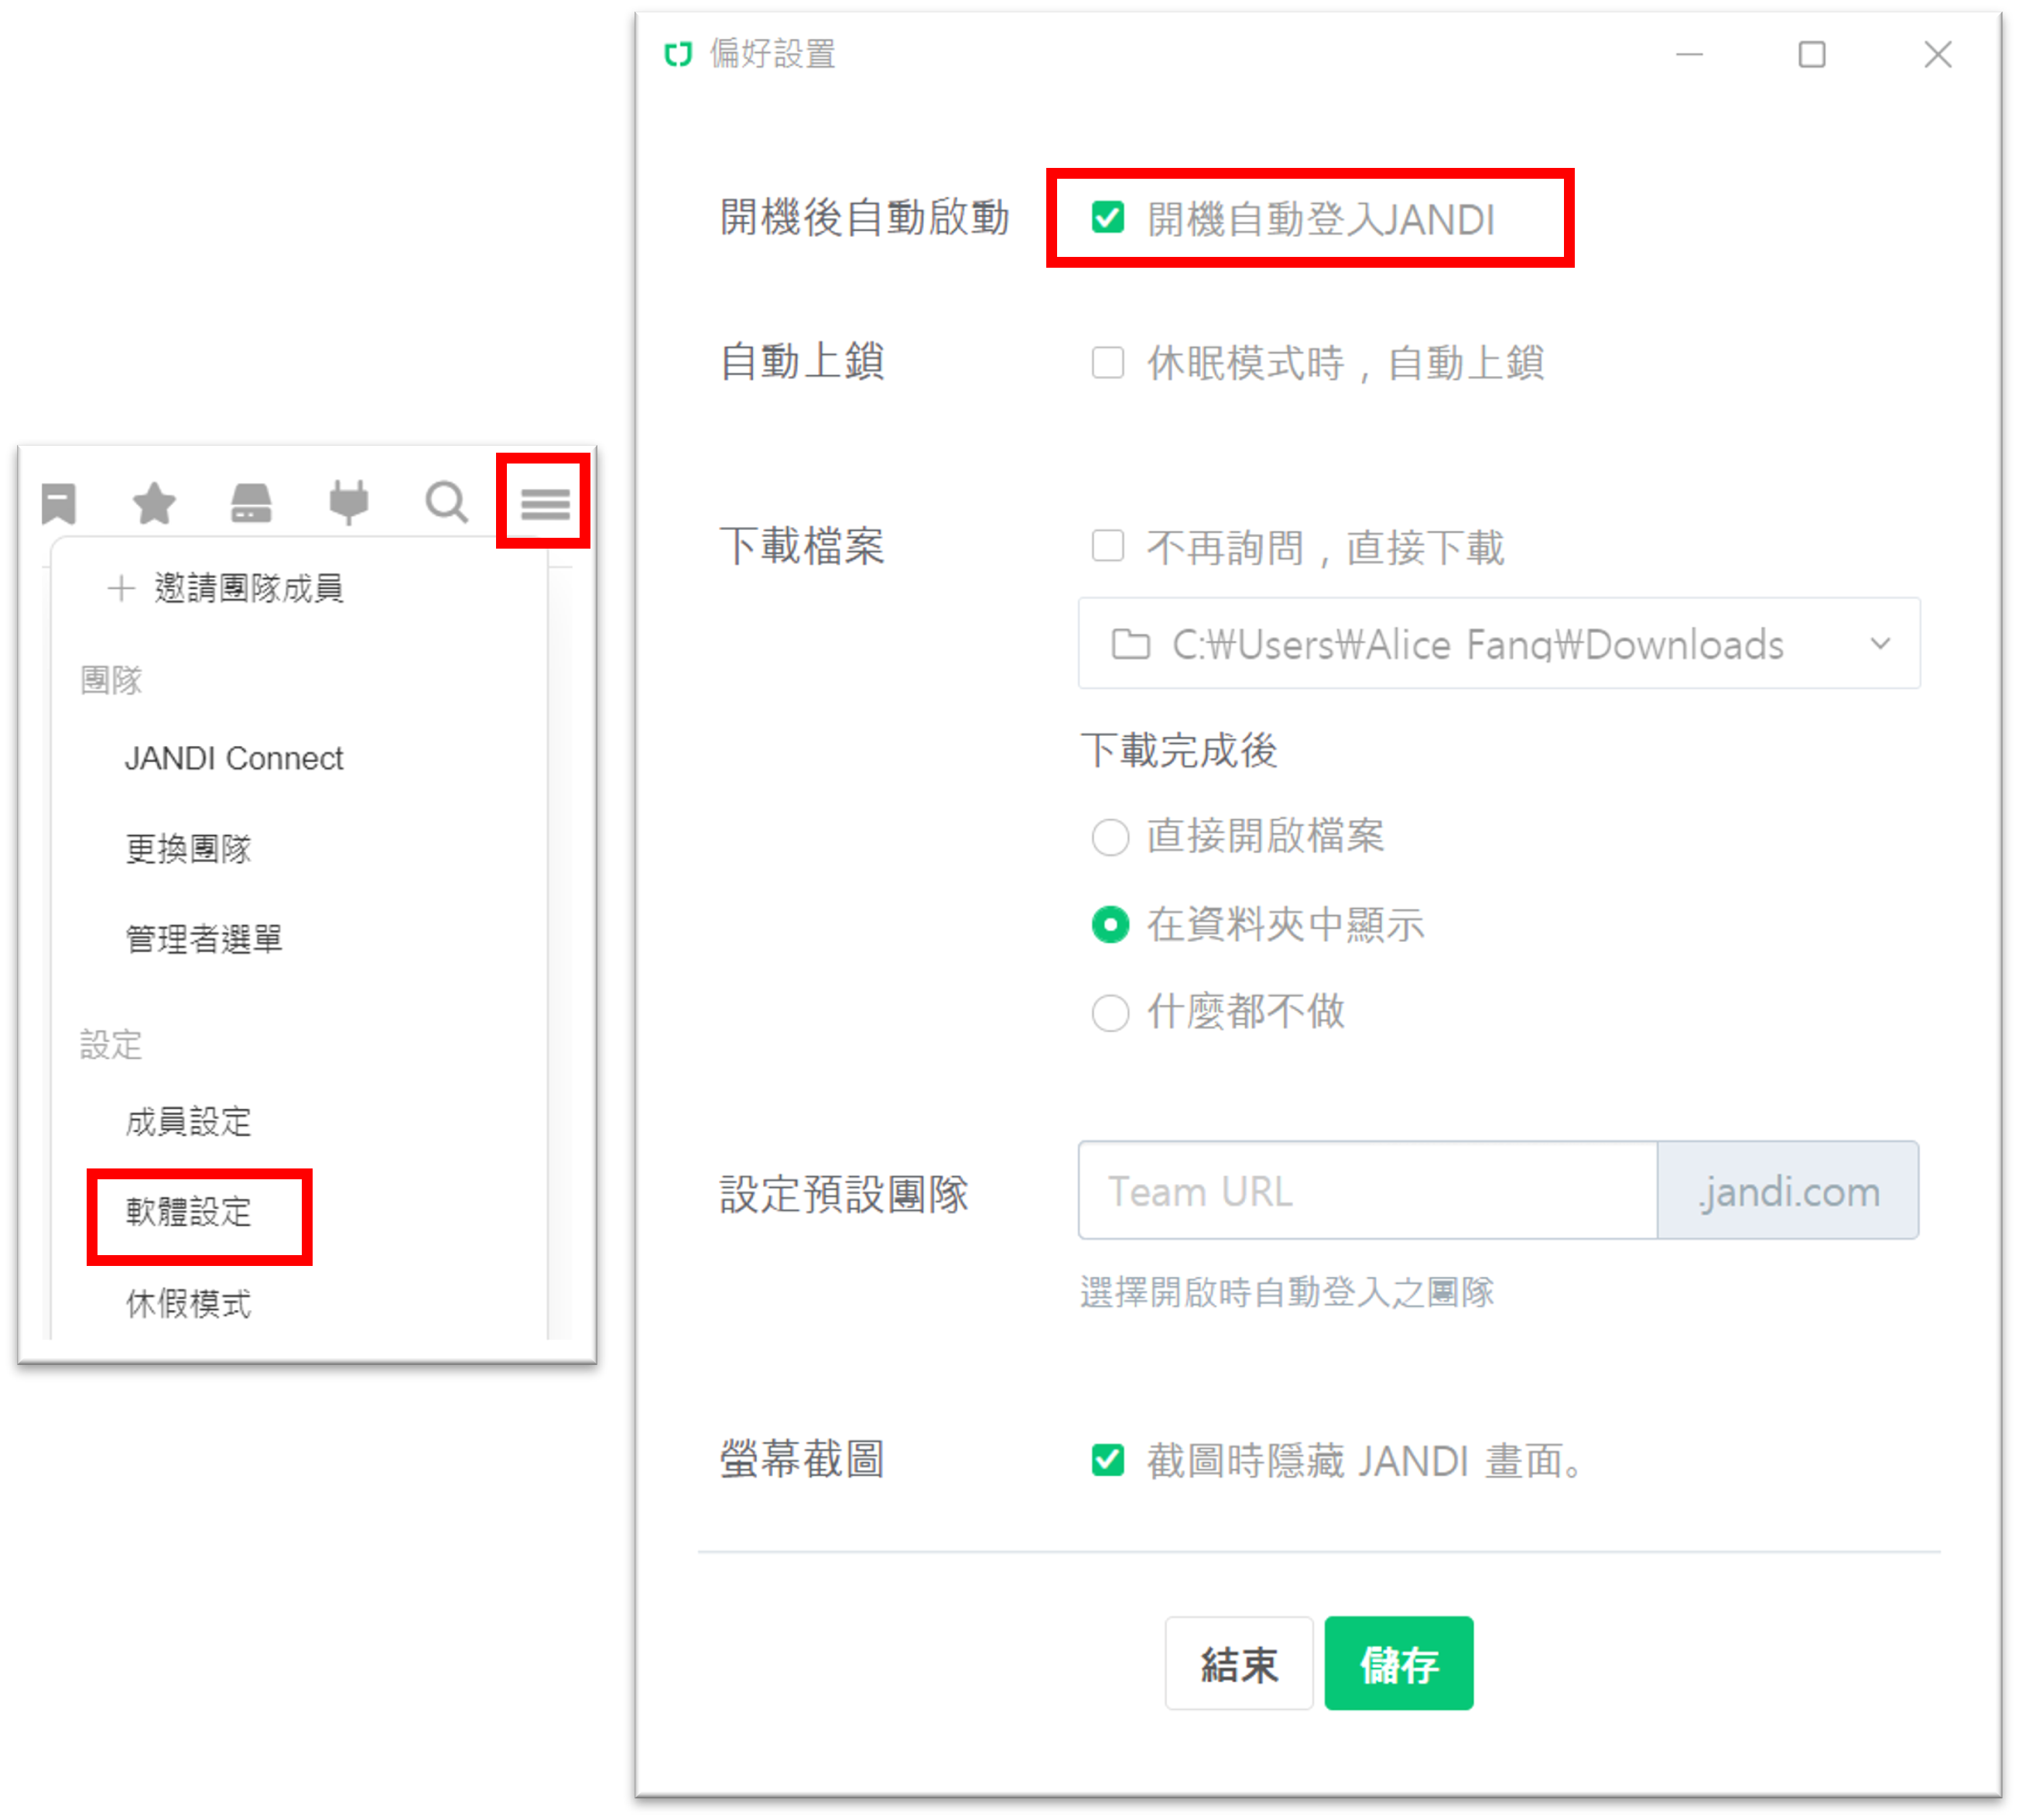2019x1820 pixels.
Task: Open search with magnifier icon
Action: pyautogui.click(x=446, y=503)
